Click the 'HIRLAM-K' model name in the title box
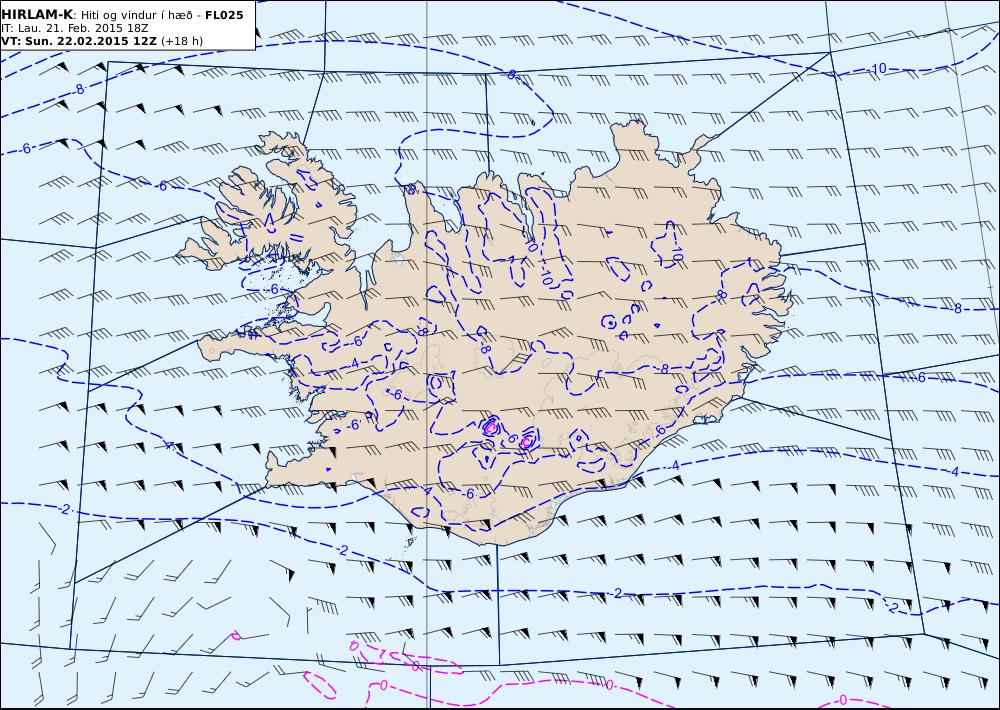The height and width of the screenshot is (710, 1000). pos(36,15)
